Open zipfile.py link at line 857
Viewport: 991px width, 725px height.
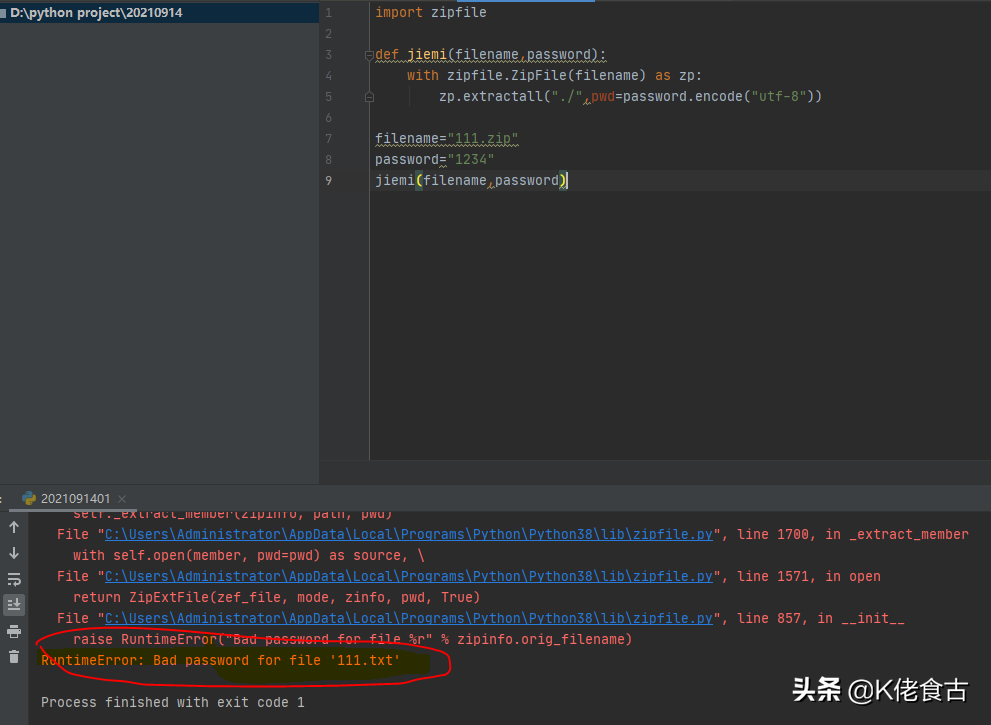409,618
